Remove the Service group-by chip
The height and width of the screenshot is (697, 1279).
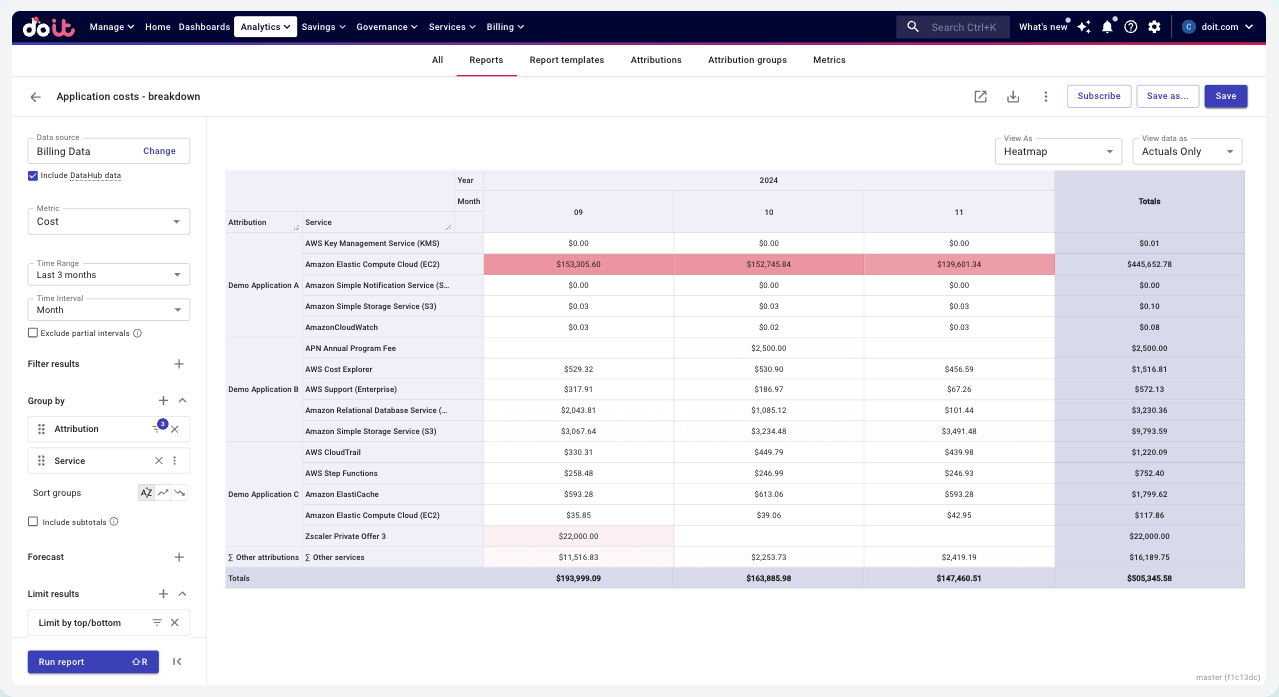click(158, 461)
